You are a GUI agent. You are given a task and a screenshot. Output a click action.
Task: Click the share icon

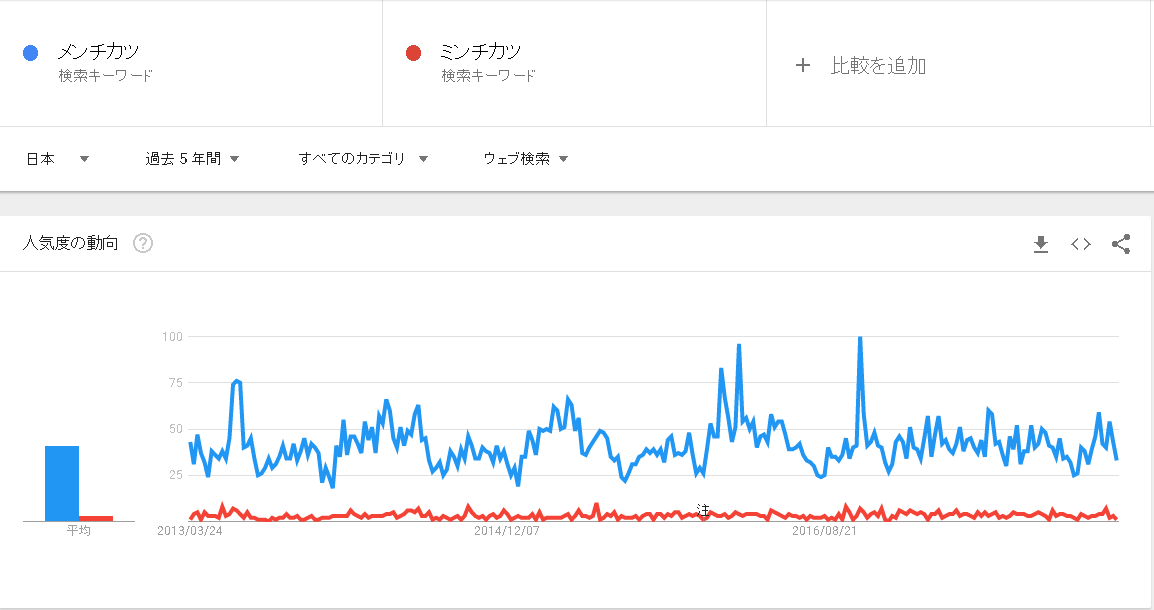coord(1121,244)
